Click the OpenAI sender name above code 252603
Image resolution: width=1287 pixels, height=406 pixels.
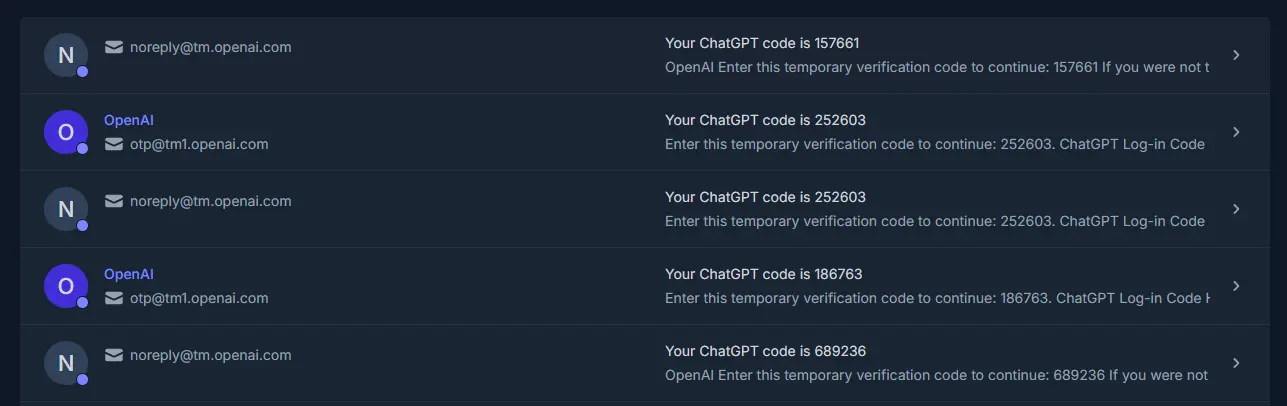[129, 120]
